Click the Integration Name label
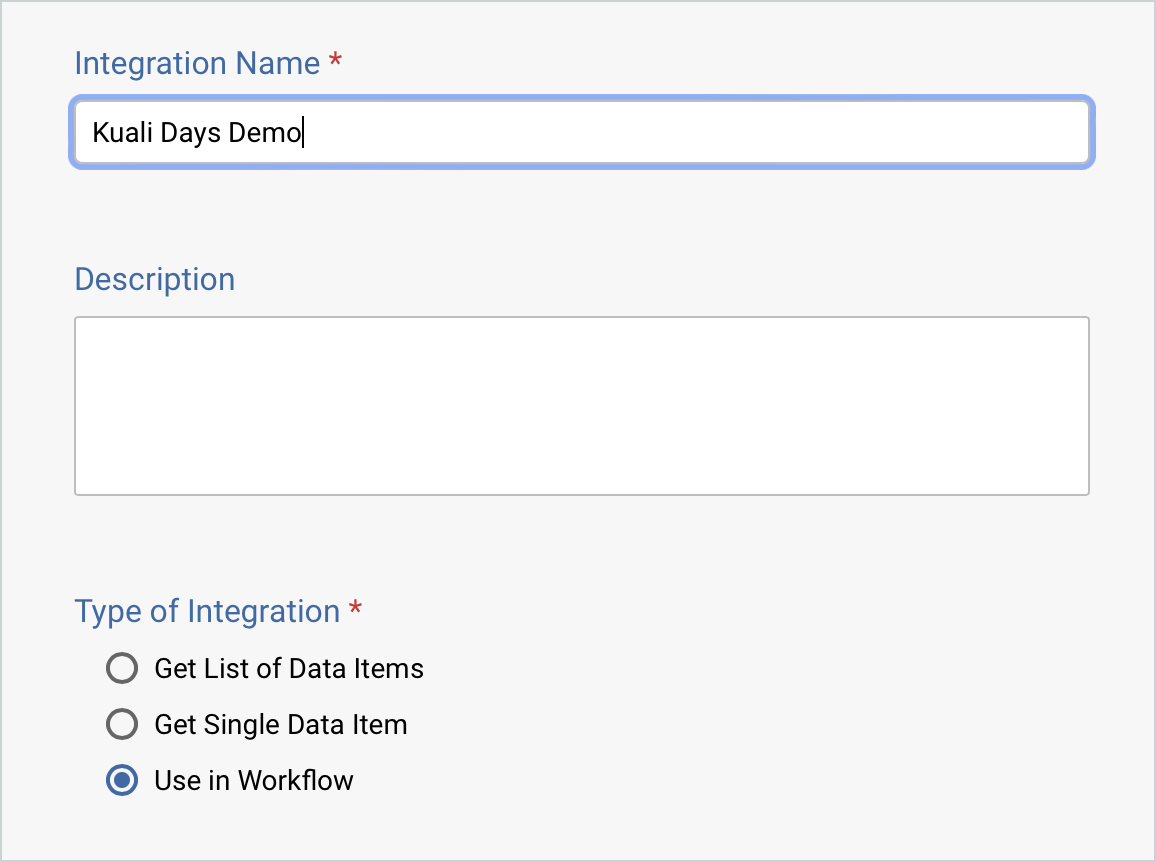The width and height of the screenshot is (1156, 862). [195, 62]
